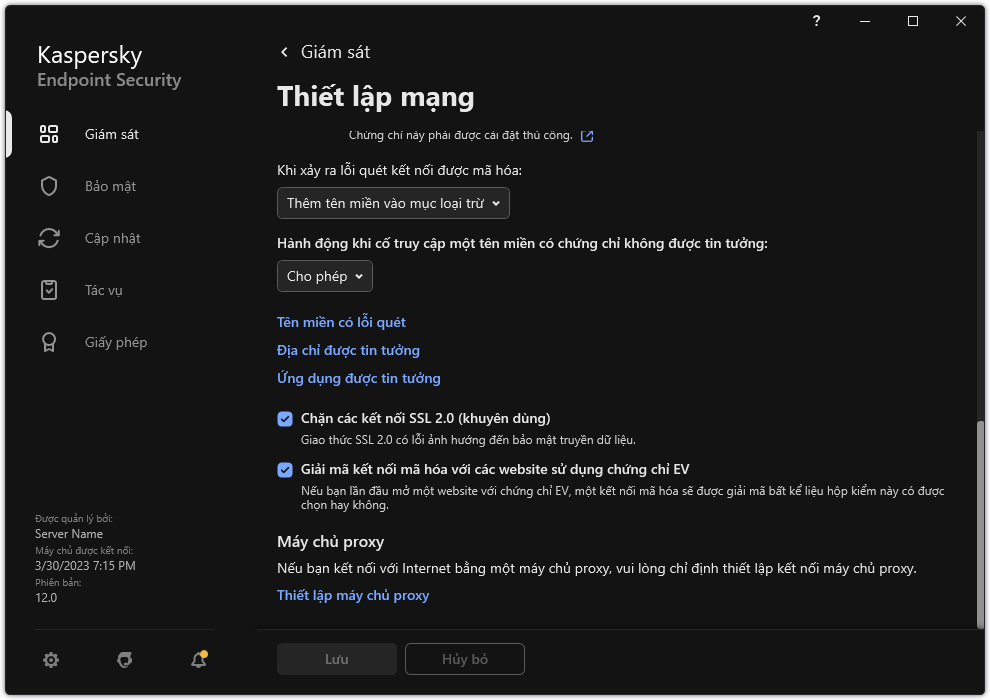Click the vertical scrollbar thumb
Image resolution: width=990 pixels, height=700 pixels.
tap(980, 520)
